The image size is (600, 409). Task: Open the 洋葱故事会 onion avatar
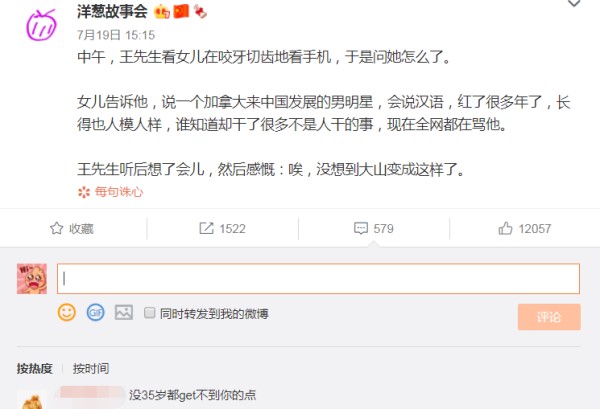pyautogui.click(x=41, y=25)
